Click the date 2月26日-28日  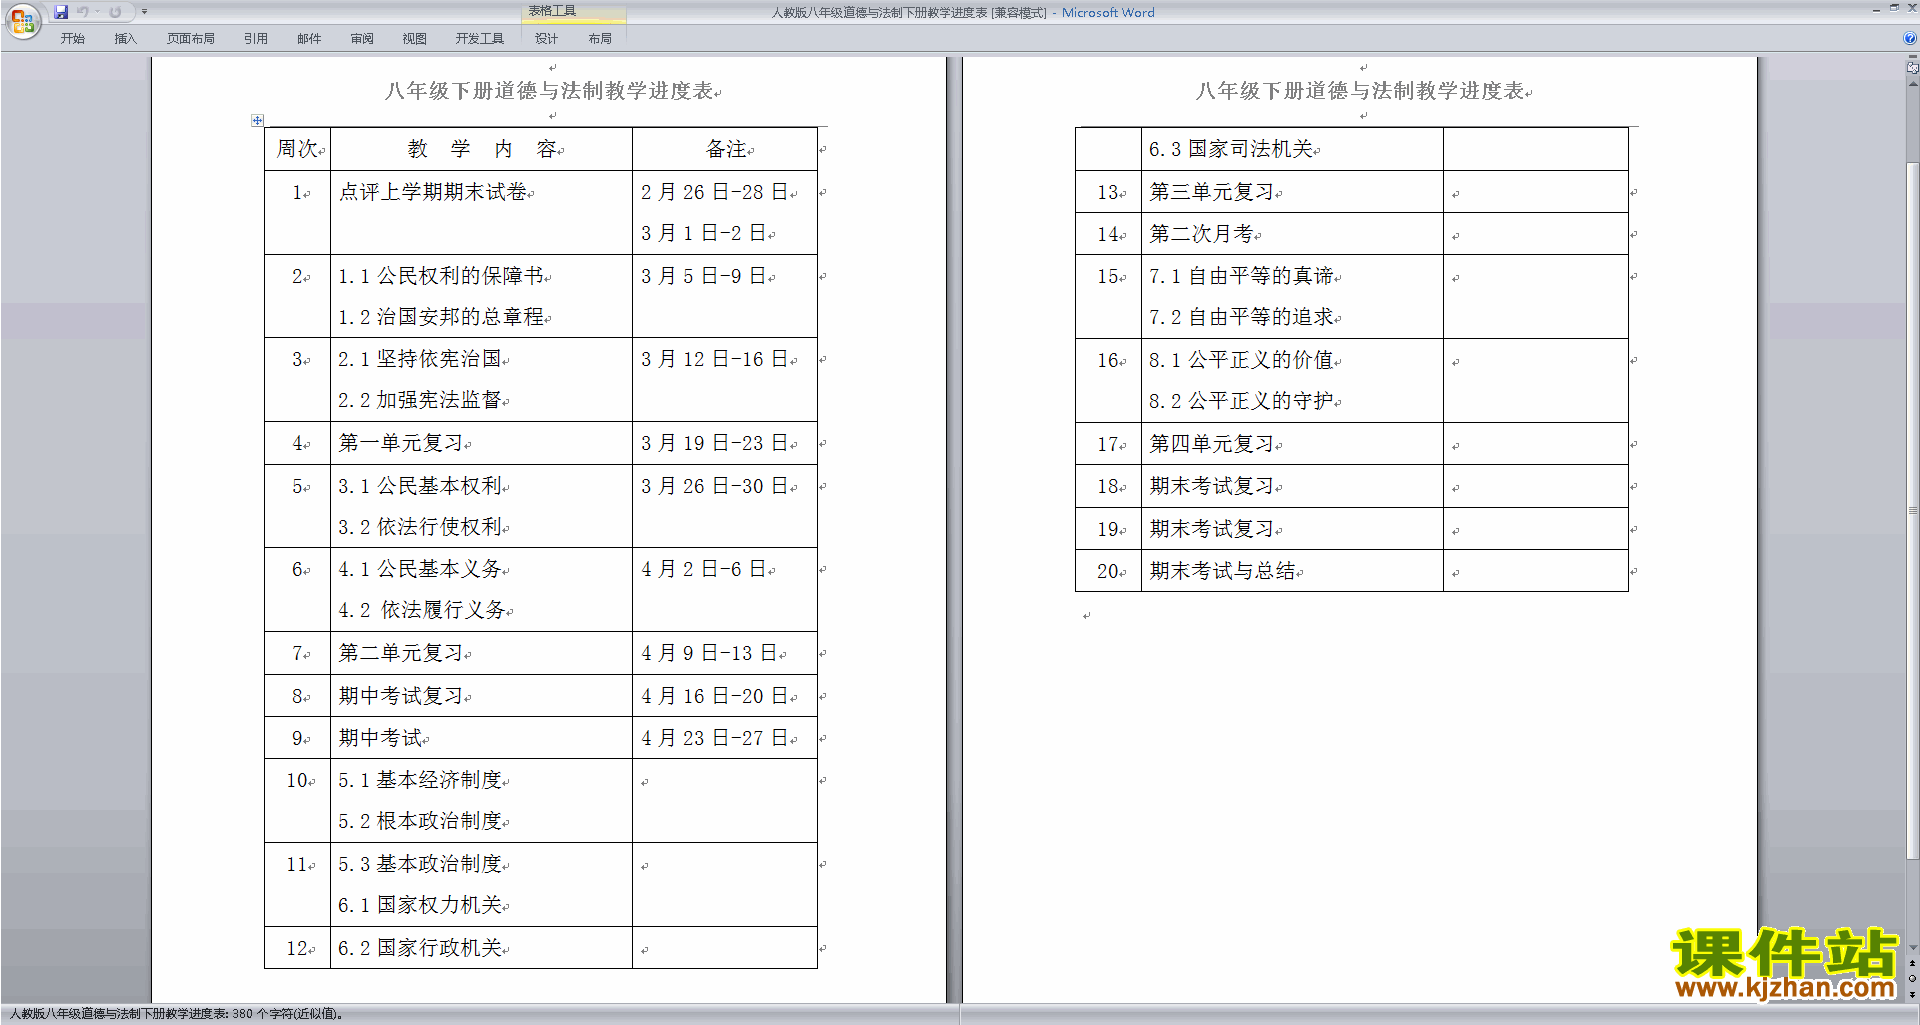click(x=716, y=192)
